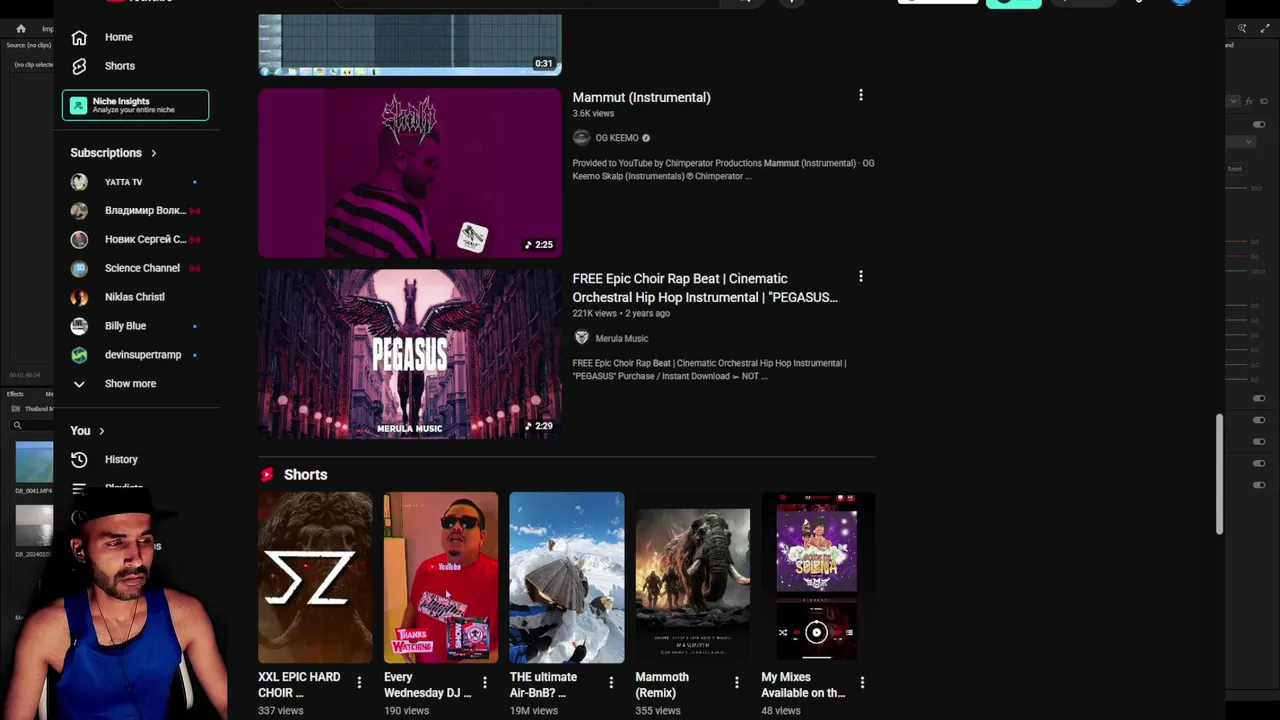Click the "3.6K views" text
Image resolution: width=1280 pixels, height=720 pixels.
tap(593, 114)
